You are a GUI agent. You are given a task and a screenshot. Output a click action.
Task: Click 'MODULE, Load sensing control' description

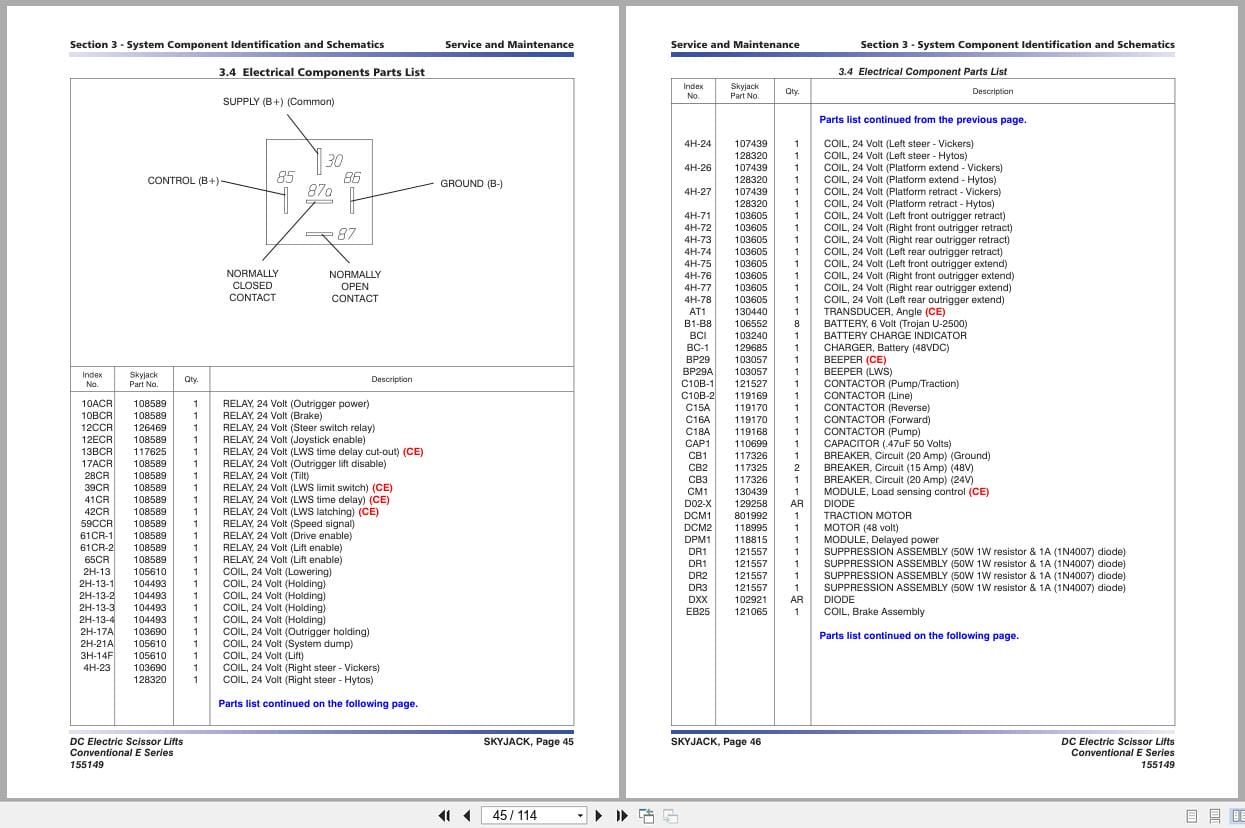[x=894, y=492]
